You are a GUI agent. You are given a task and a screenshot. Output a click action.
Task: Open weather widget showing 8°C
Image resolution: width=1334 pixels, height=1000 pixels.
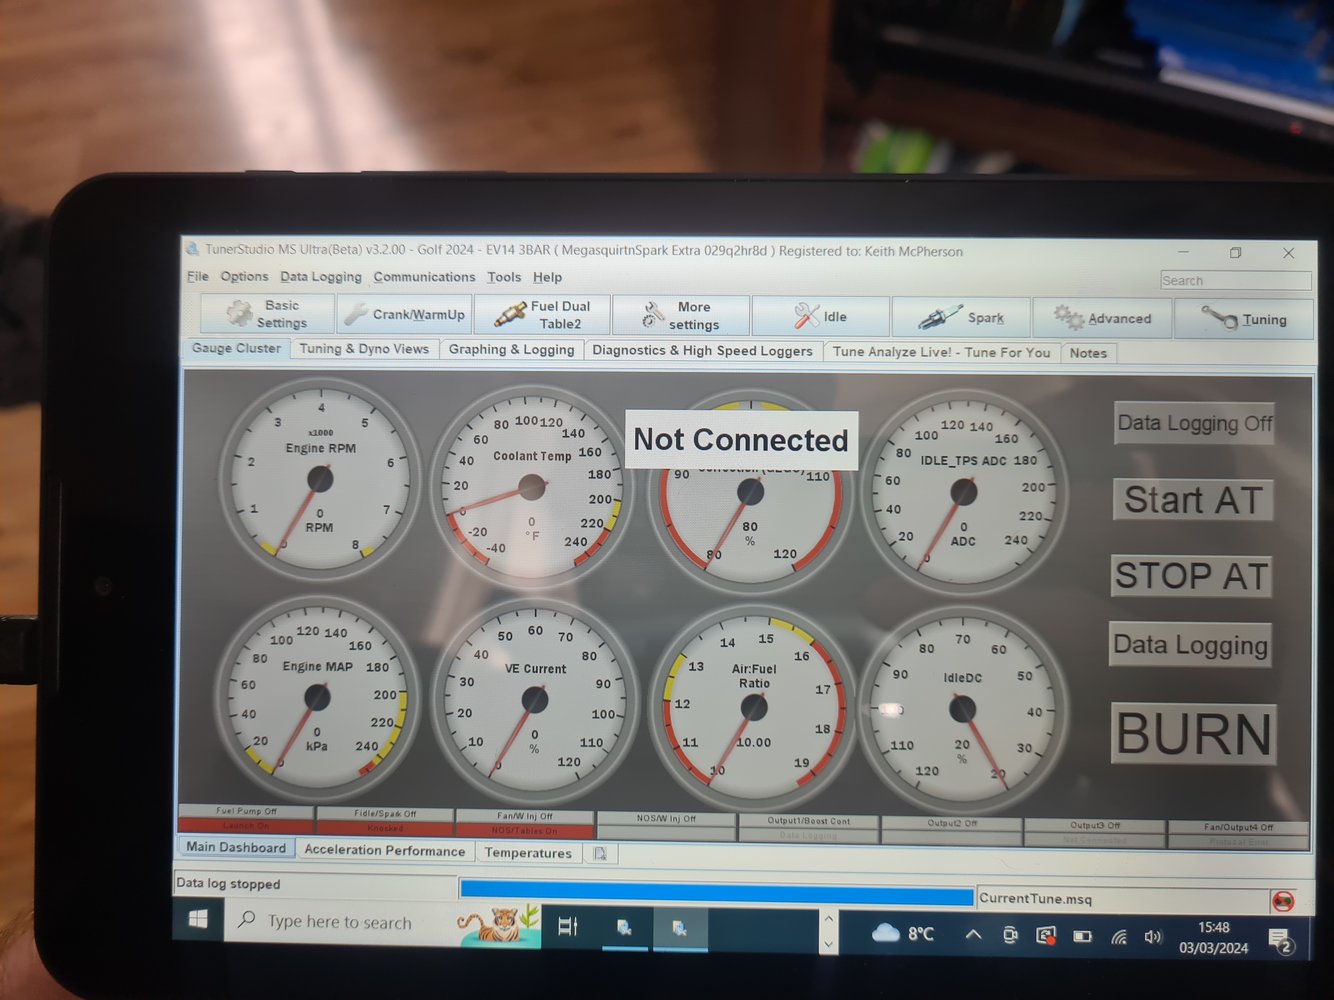click(903, 934)
